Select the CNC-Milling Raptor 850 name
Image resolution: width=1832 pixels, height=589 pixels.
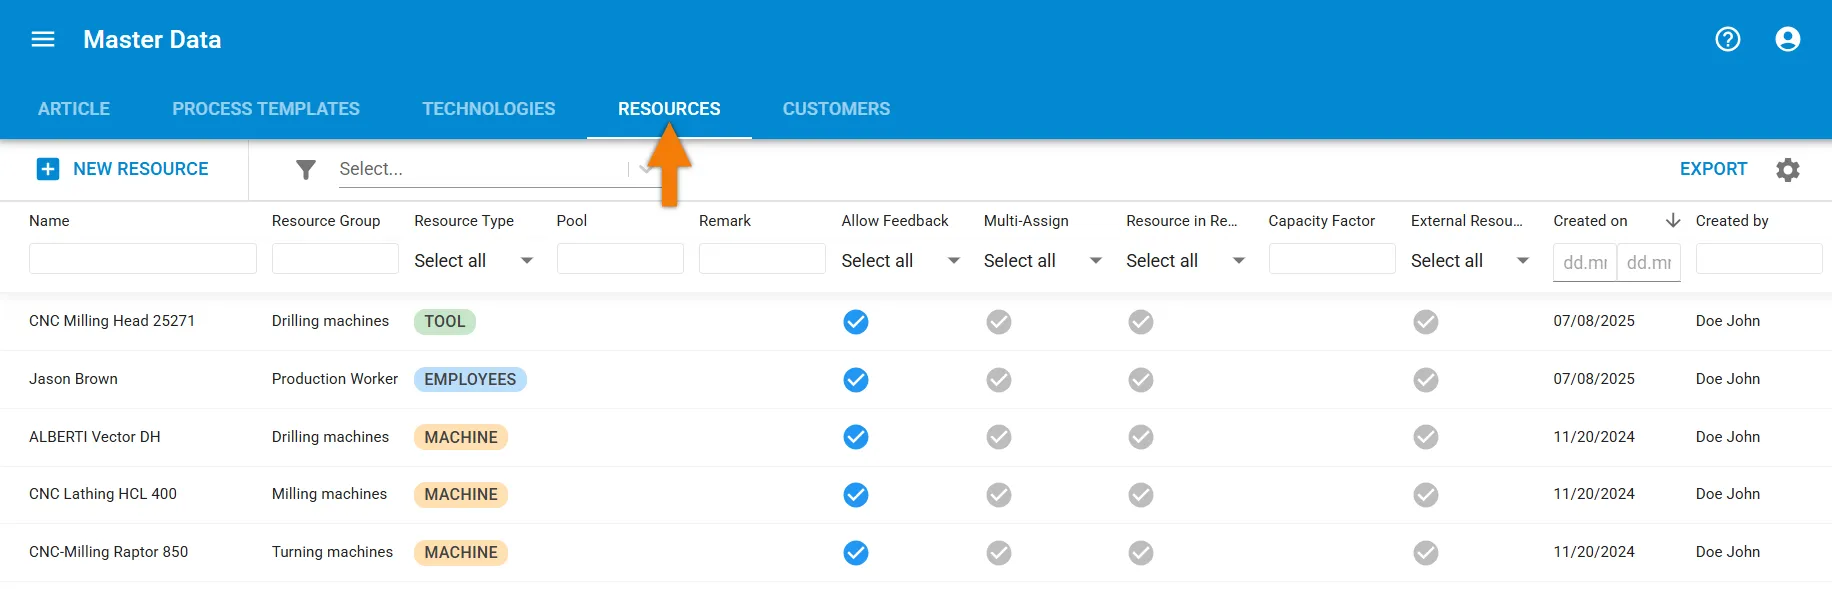coord(109,552)
